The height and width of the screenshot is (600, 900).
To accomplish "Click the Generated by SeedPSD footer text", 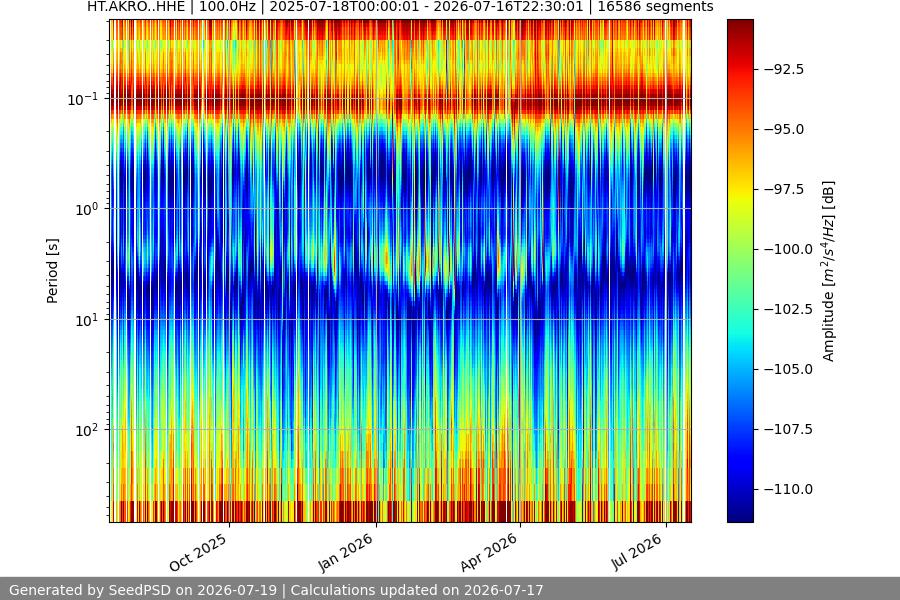I will pyautogui.click(x=276, y=590).
